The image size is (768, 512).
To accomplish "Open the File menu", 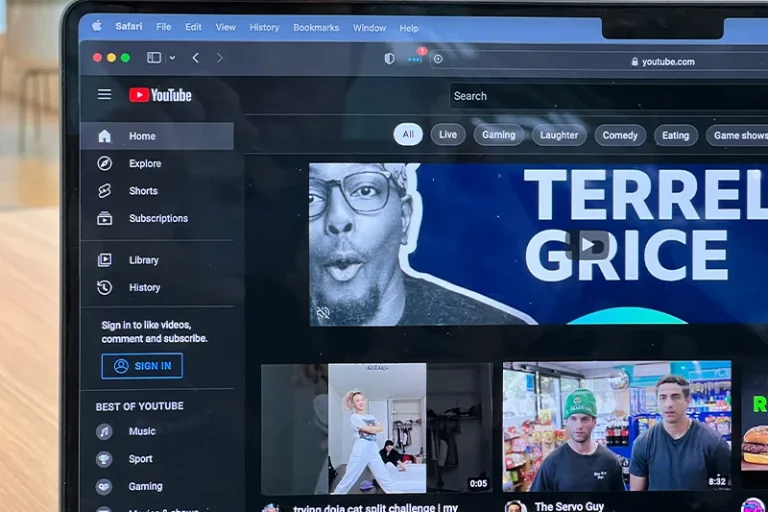I will (x=164, y=27).
